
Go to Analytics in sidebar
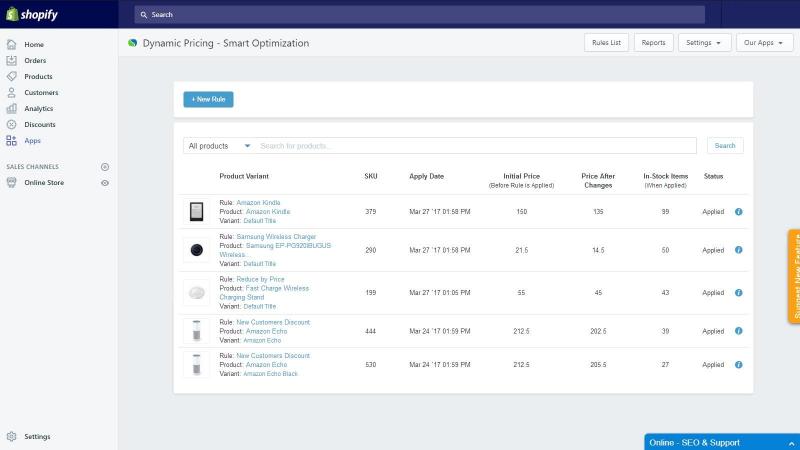coord(39,108)
